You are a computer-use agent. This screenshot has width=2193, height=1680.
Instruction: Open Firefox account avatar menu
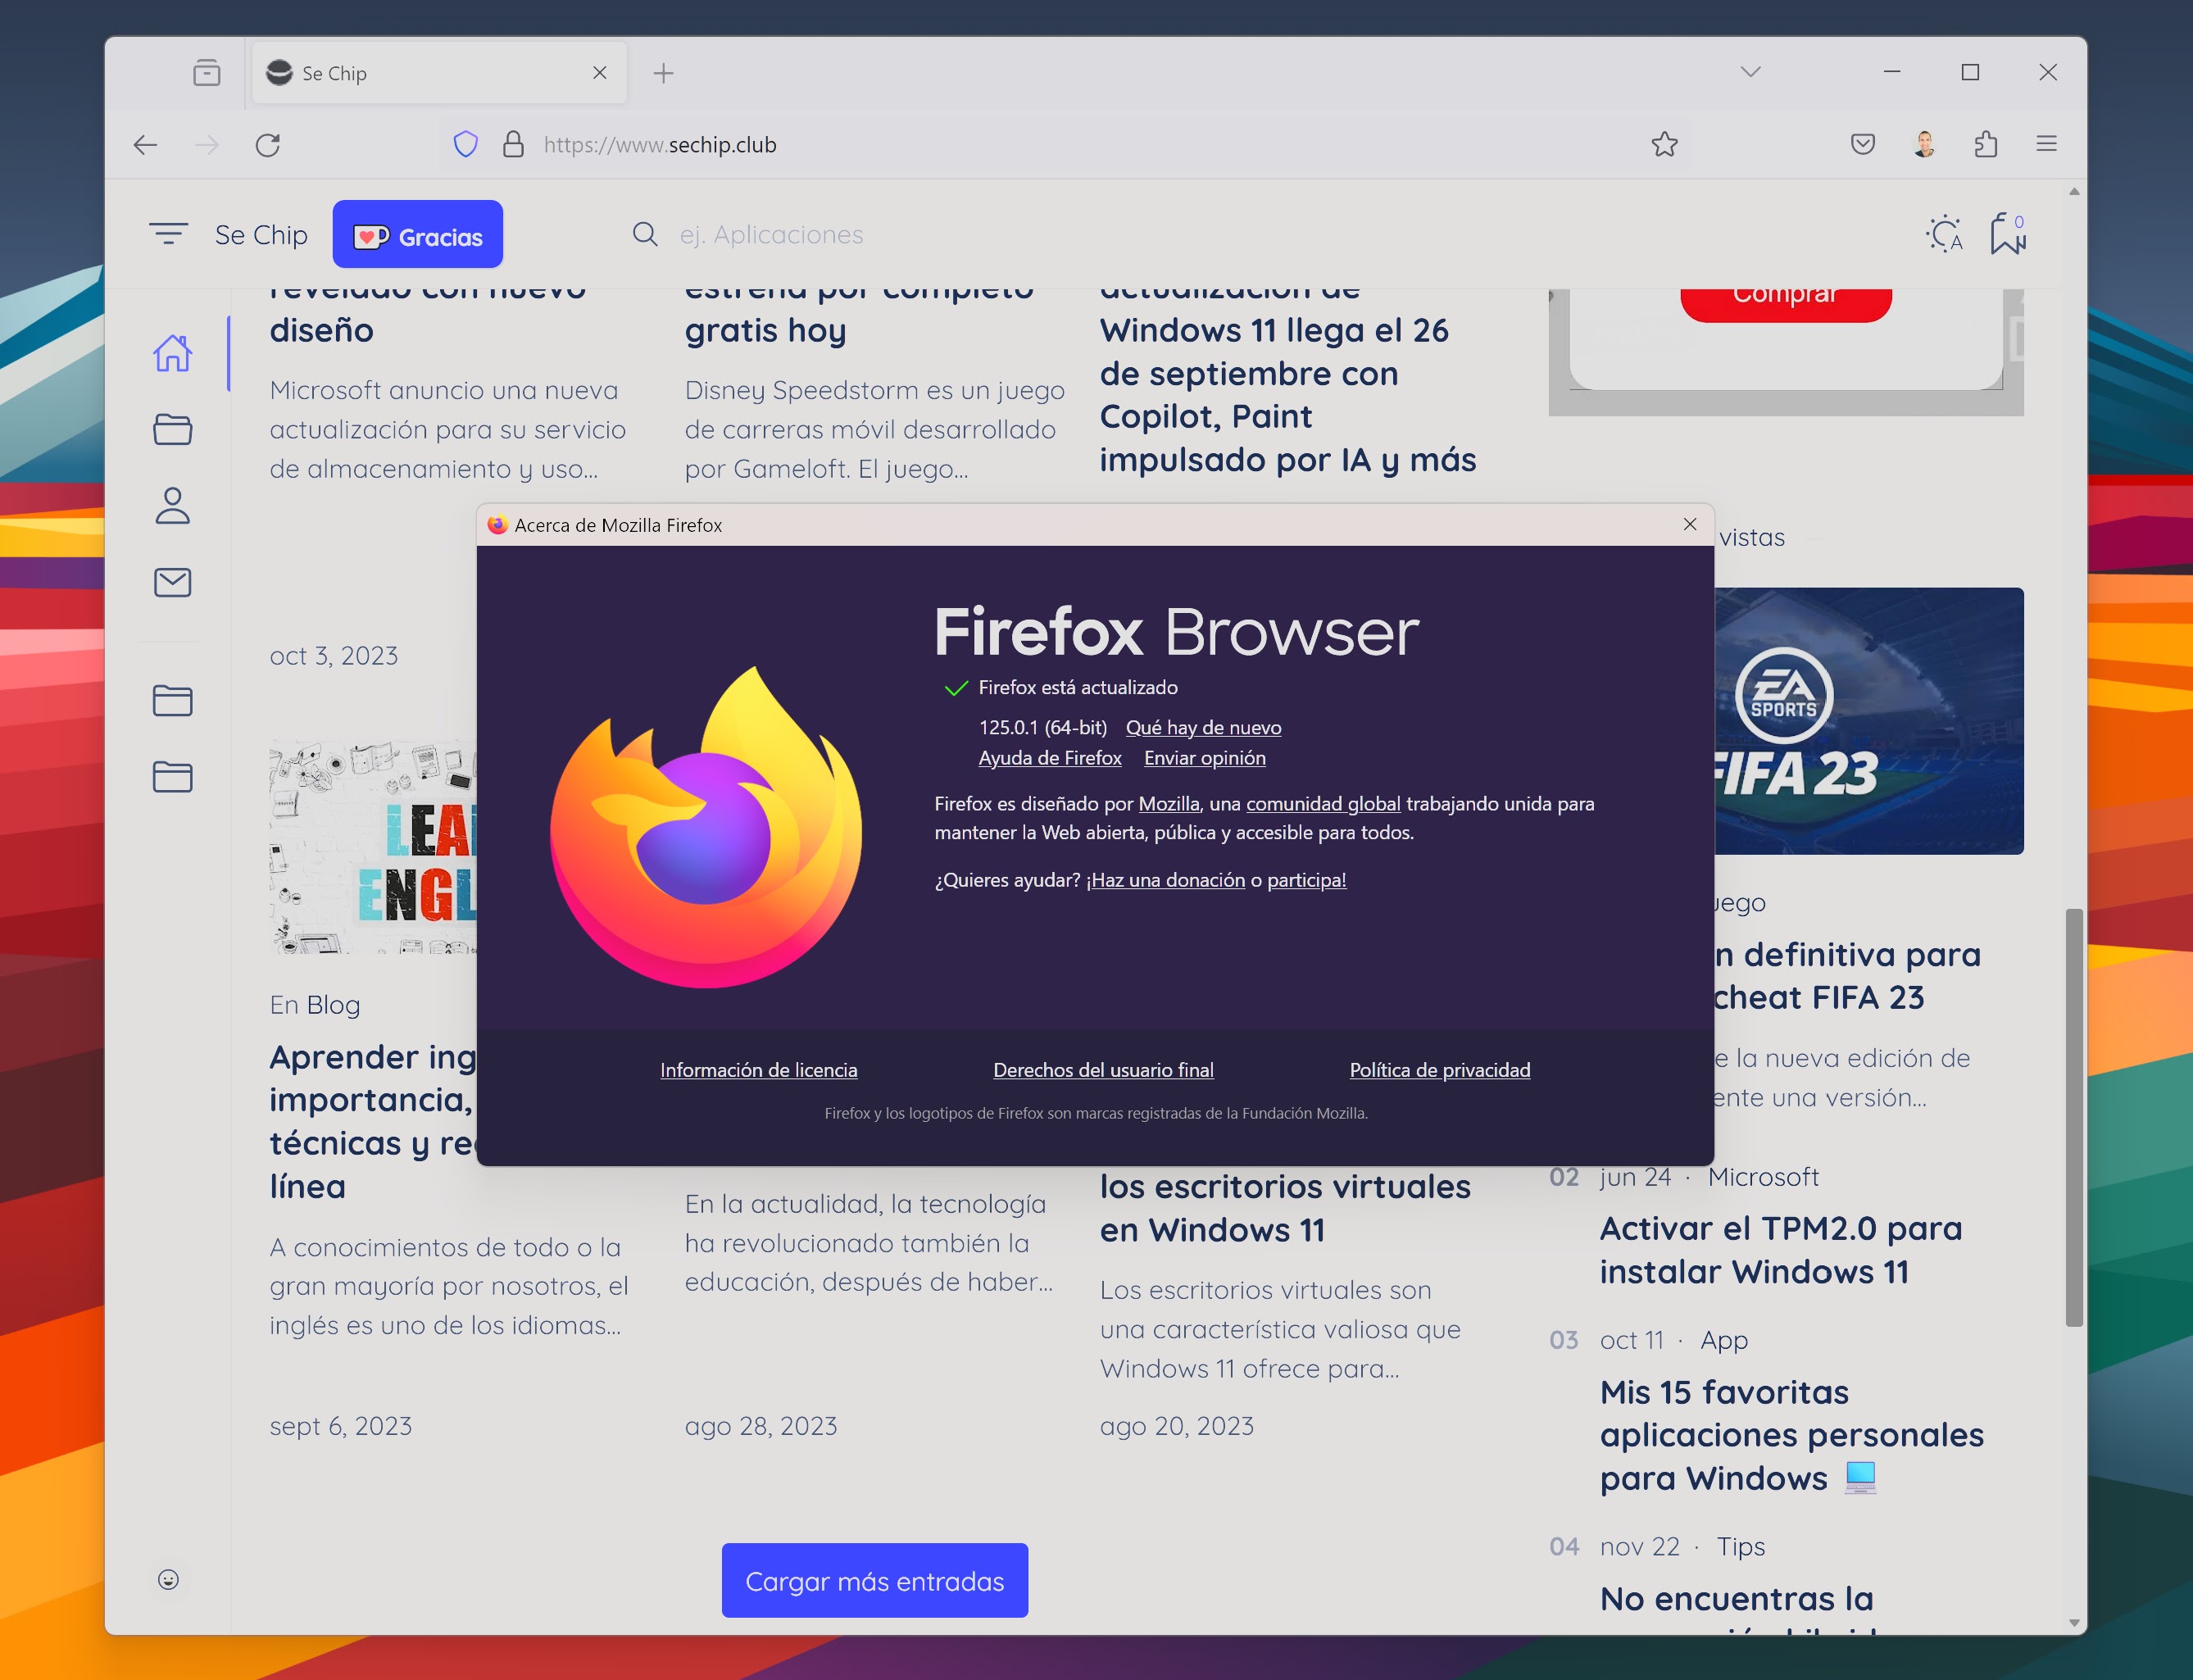point(1924,144)
